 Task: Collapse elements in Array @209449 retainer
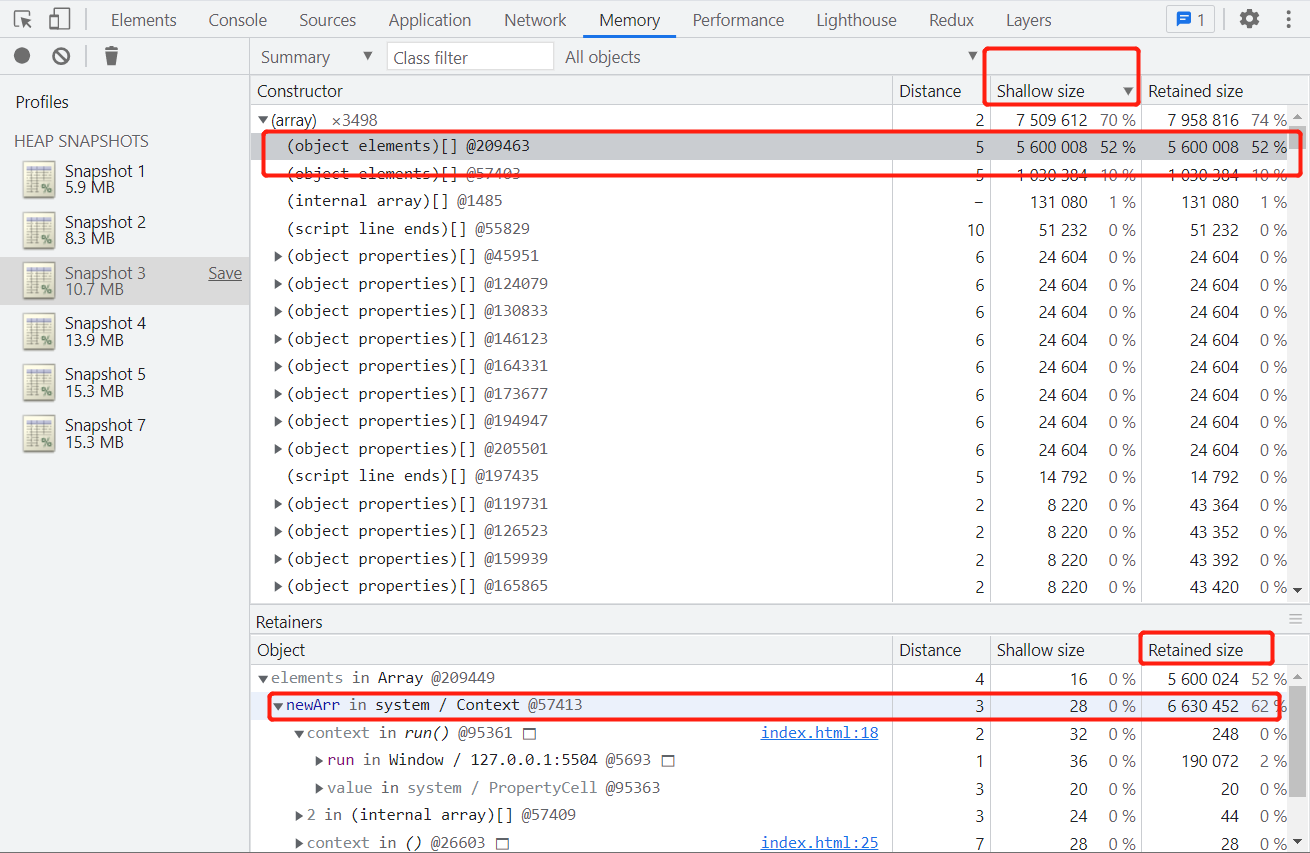(263, 678)
